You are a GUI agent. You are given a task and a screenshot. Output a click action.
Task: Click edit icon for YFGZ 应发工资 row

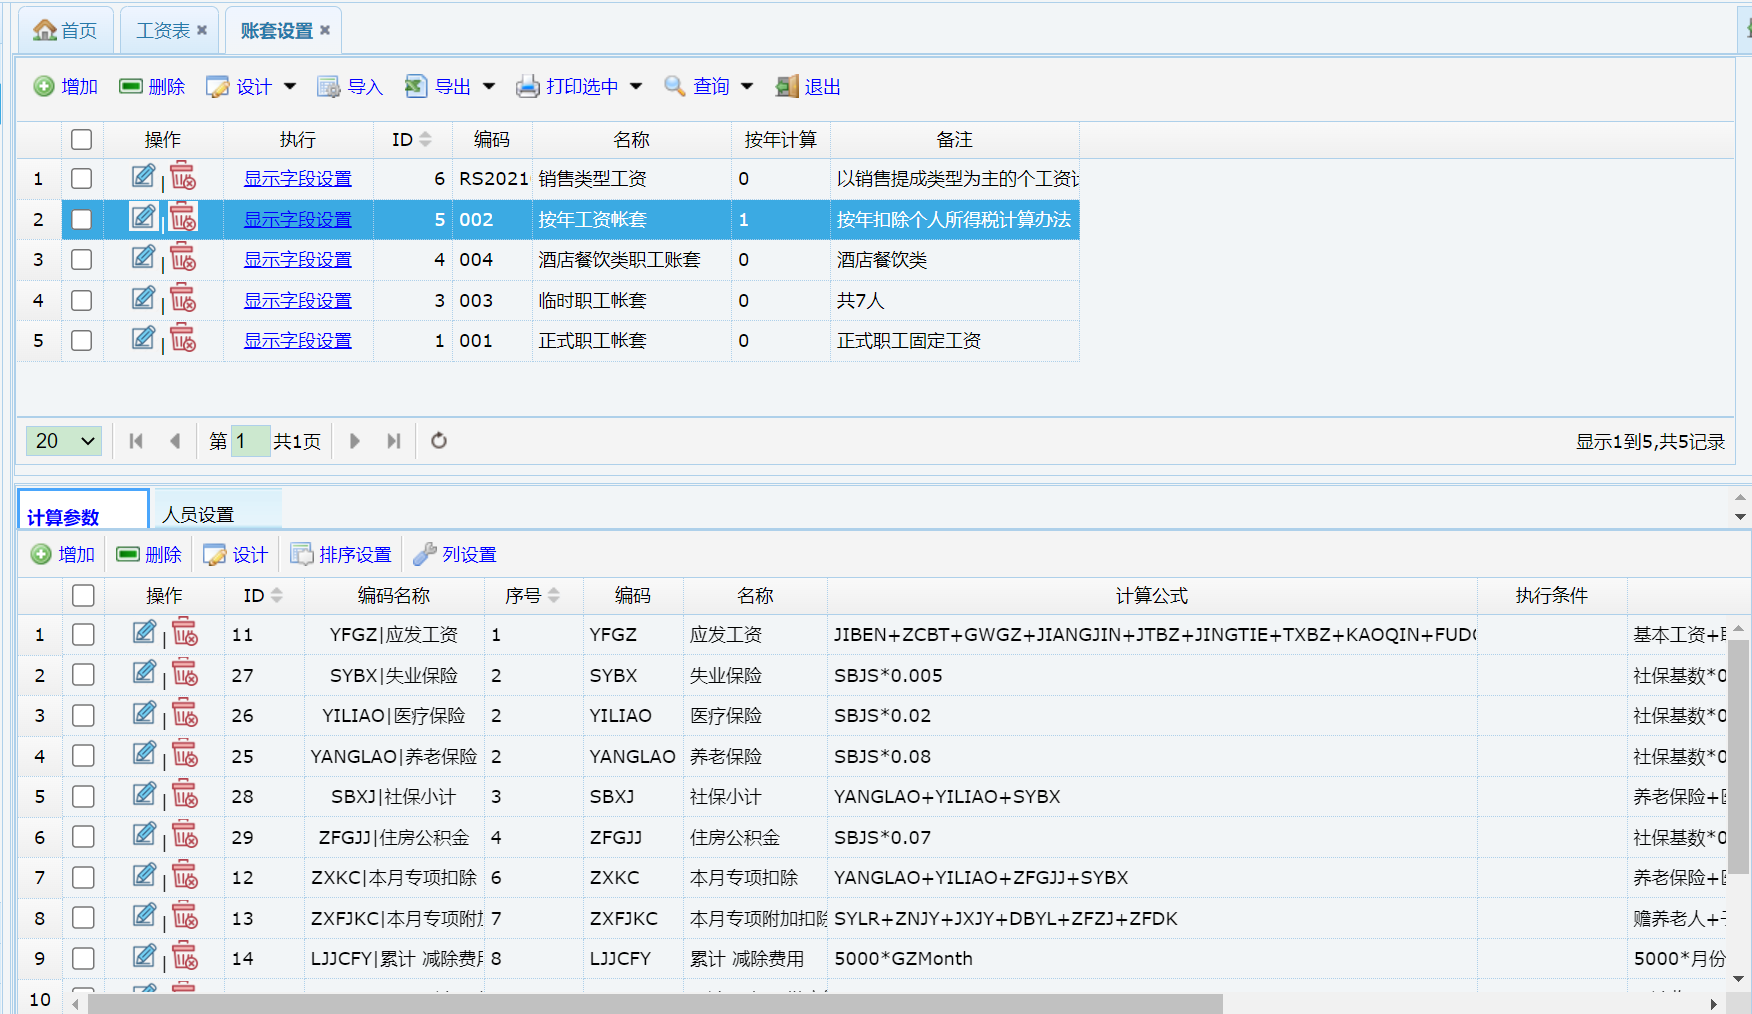pyautogui.click(x=145, y=633)
